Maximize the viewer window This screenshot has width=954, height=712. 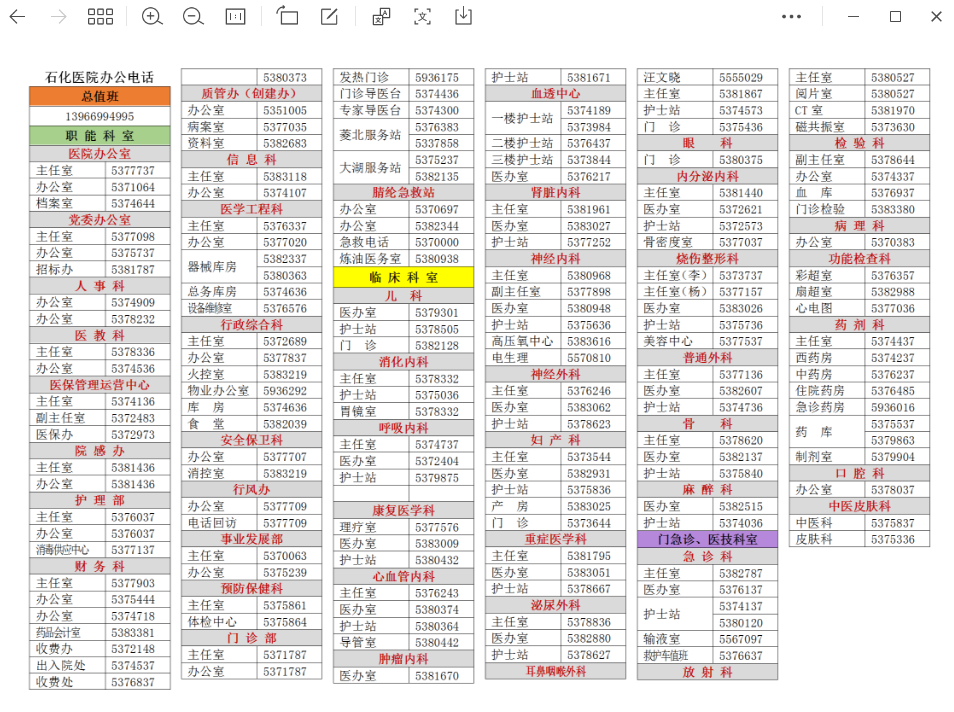[x=895, y=17]
